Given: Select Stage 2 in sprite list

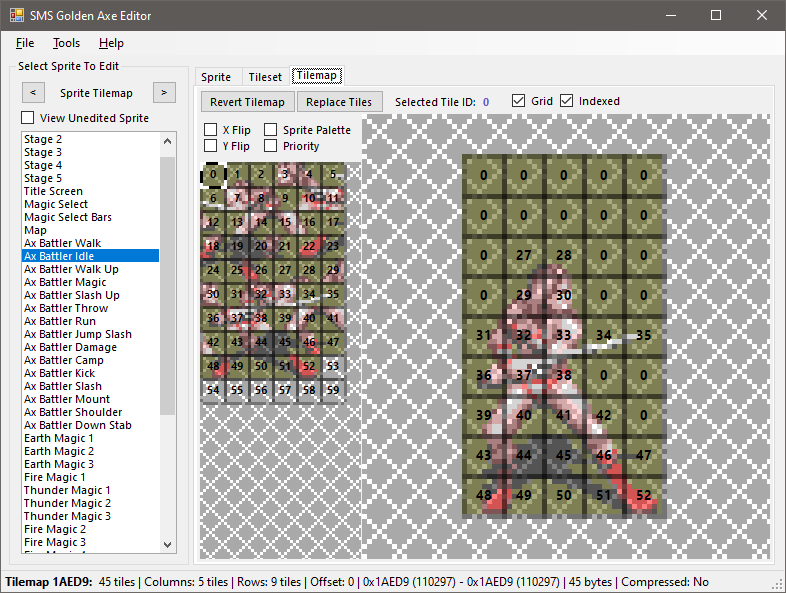Looking at the screenshot, I should click(90, 139).
